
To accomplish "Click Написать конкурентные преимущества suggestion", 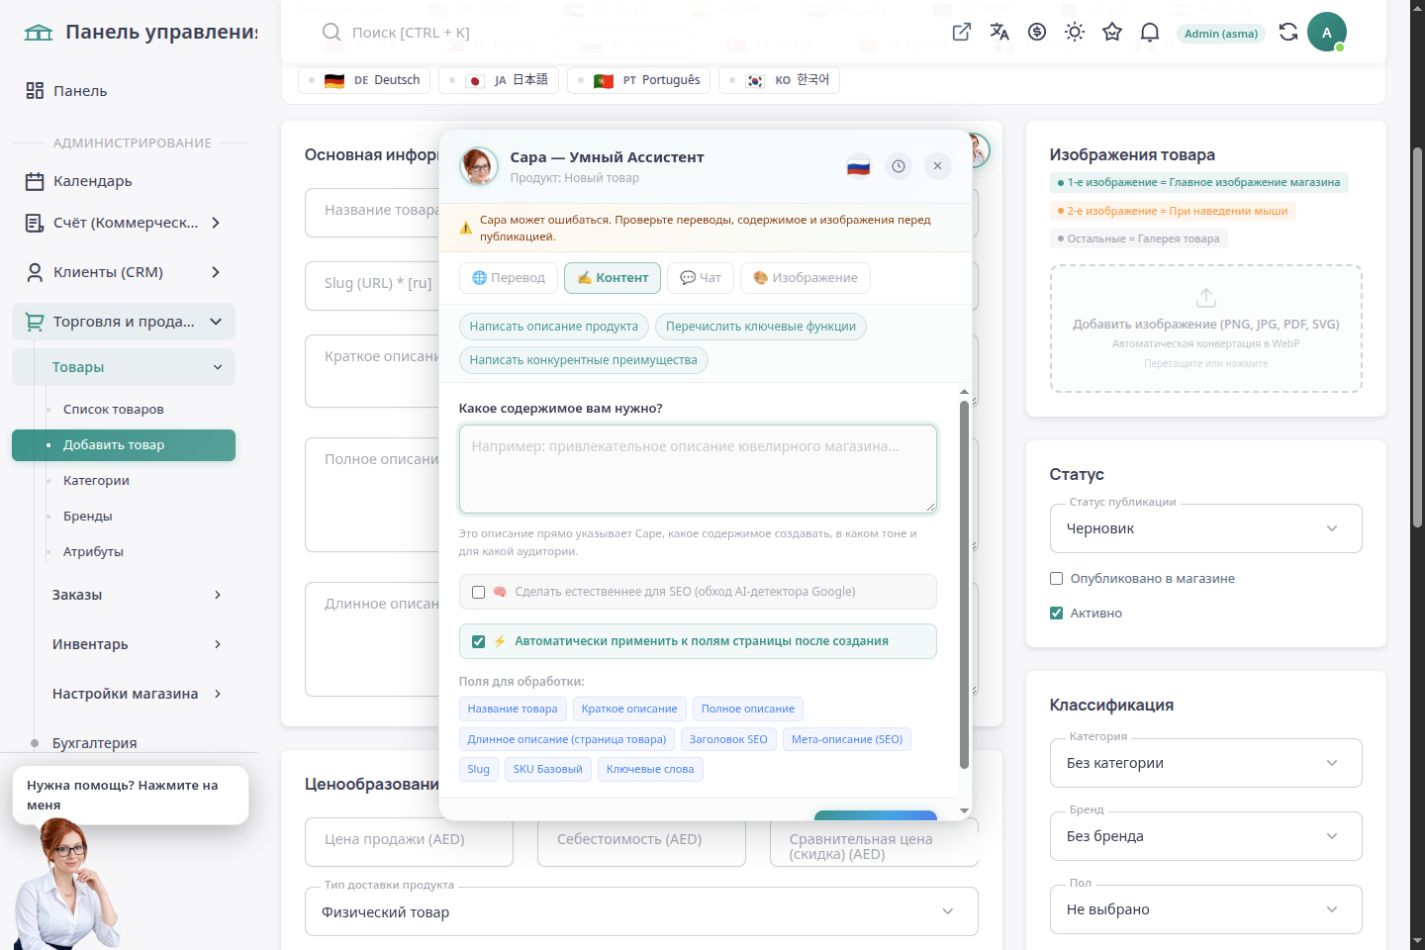I will (x=583, y=360).
